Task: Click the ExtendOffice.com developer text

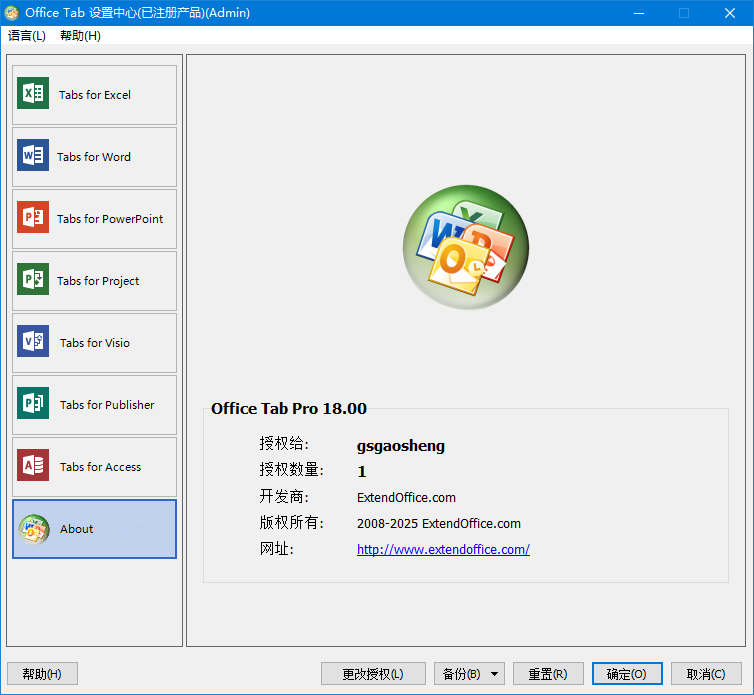Action: click(x=406, y=497)
